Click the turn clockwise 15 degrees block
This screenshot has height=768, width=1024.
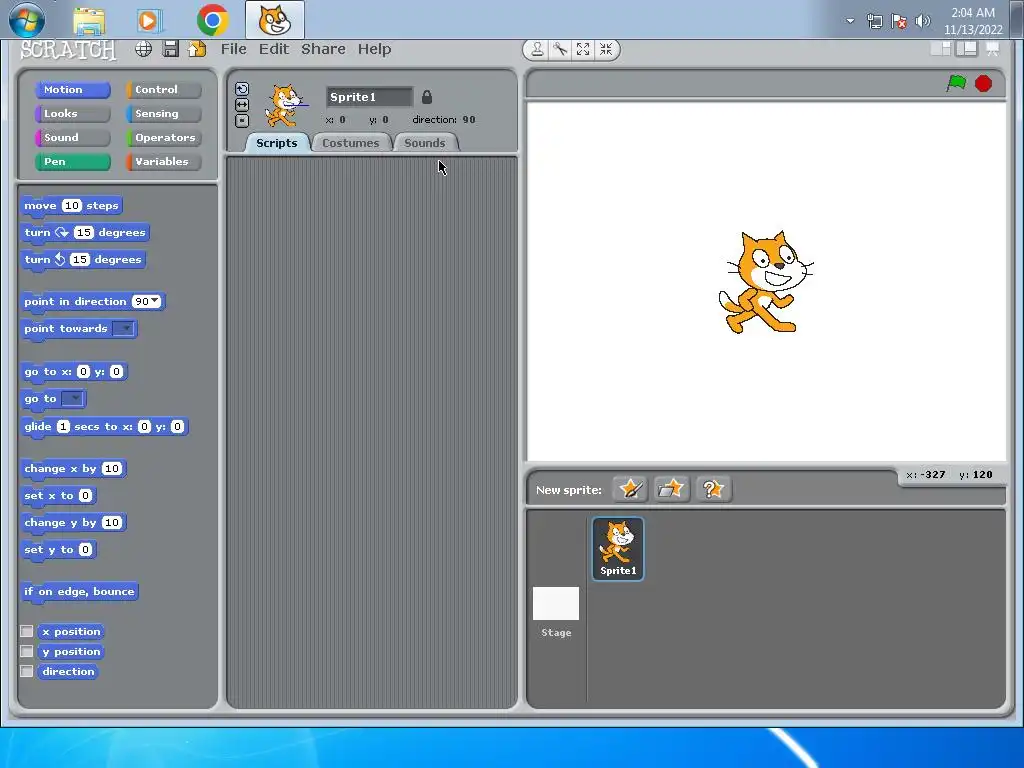(85, 232)
